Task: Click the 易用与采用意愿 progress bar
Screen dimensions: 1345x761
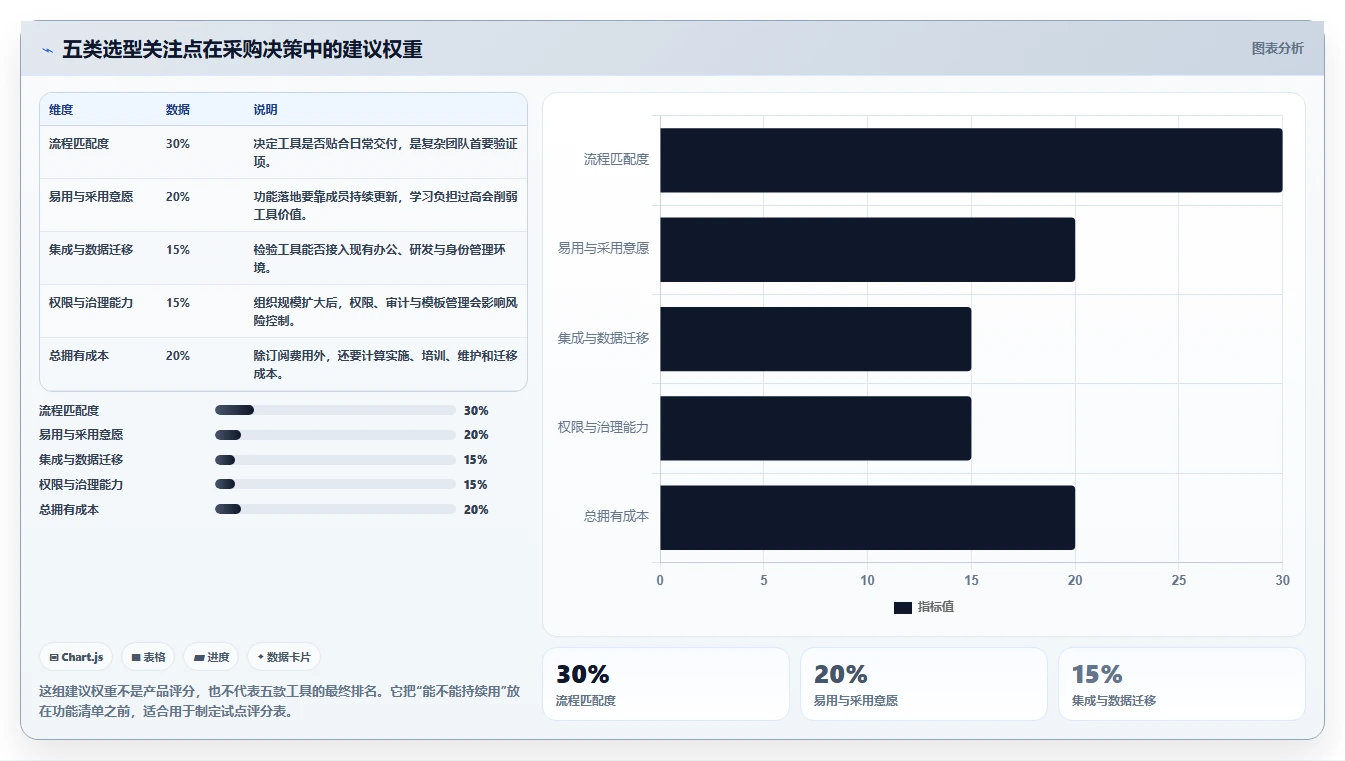Action: coord(335,435)
